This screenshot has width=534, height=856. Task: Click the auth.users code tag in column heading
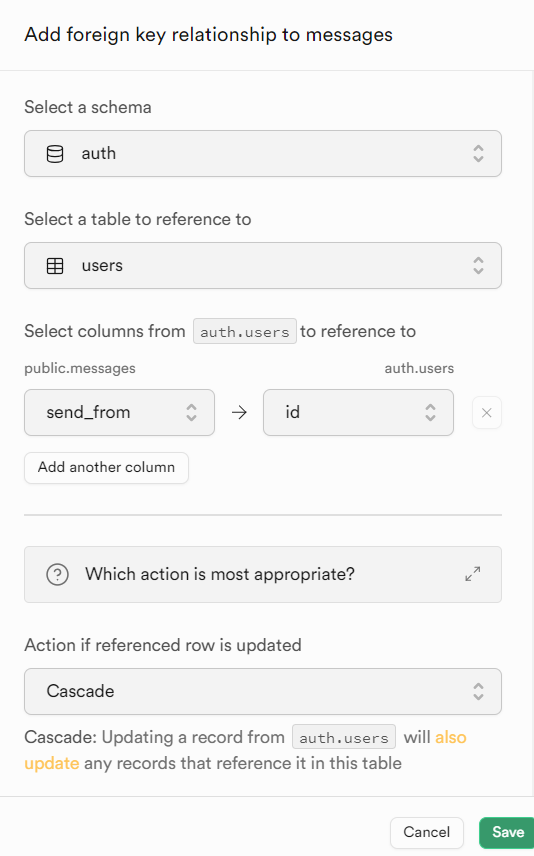[x=245, y=331]
